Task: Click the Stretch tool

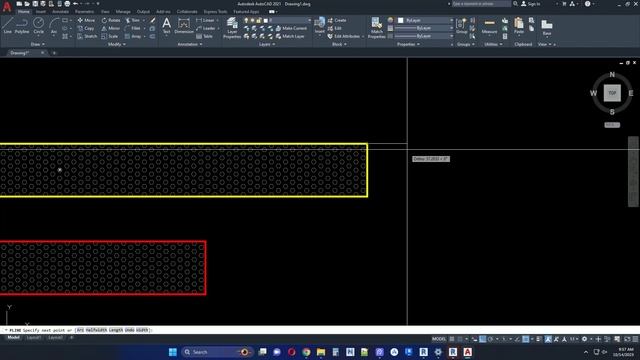Action: (x=87, y=36)
